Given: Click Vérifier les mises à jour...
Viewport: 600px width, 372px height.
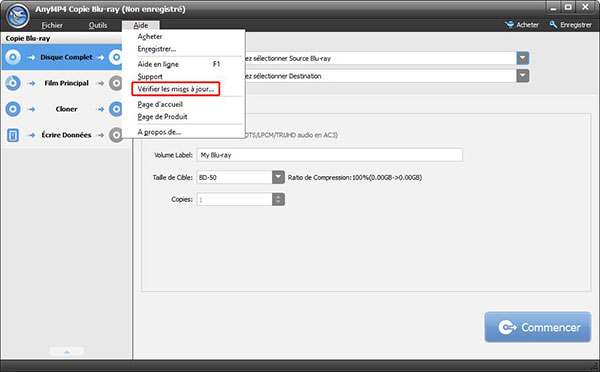Looking at the screenshot, I should (x=176, y=89).
